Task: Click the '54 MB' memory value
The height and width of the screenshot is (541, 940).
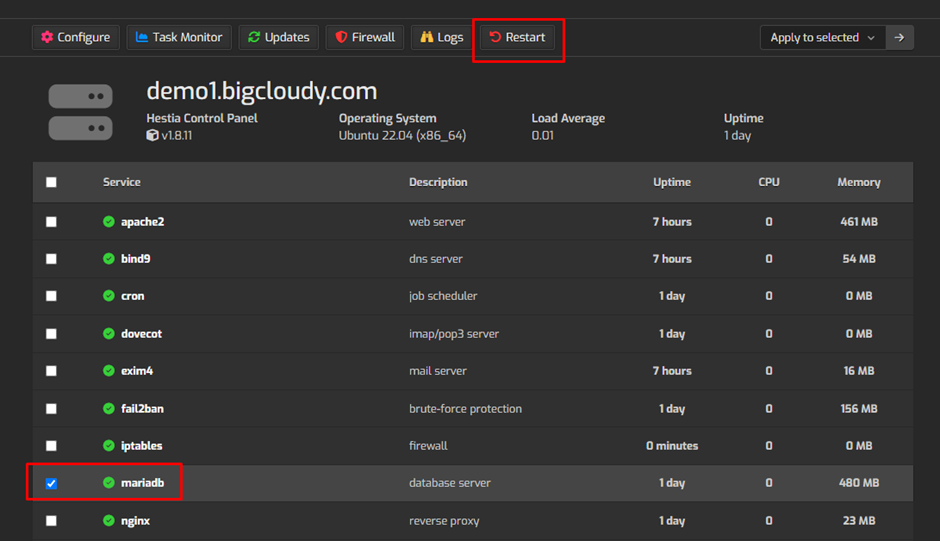Action: [x=859, y=259]
